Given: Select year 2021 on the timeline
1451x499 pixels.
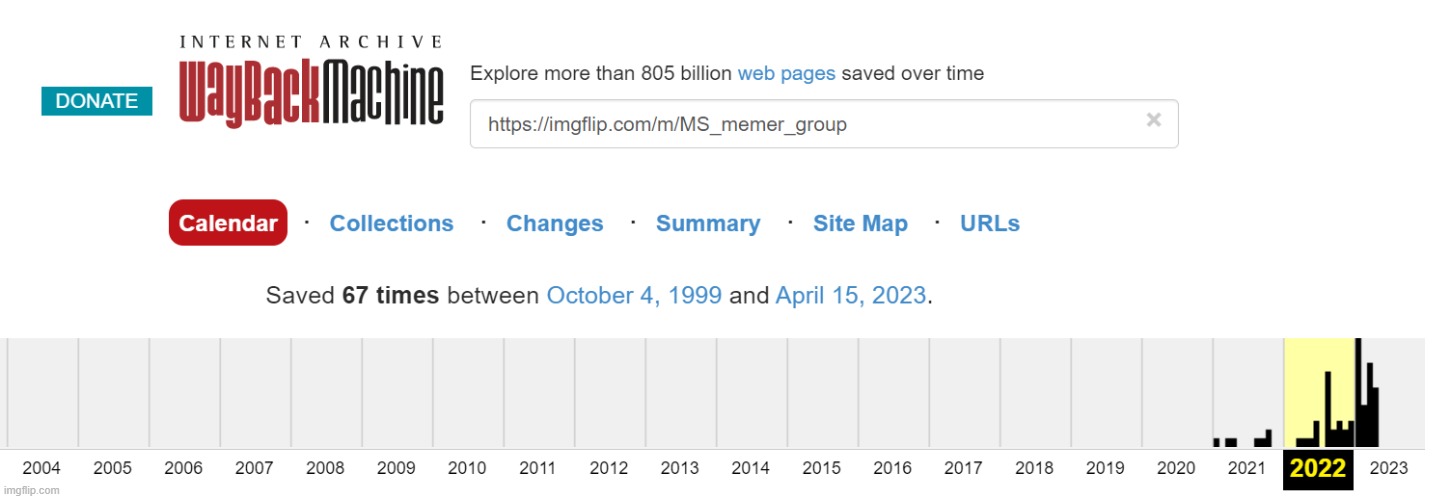Looking at the screenshot, I should pos(1247,468).
